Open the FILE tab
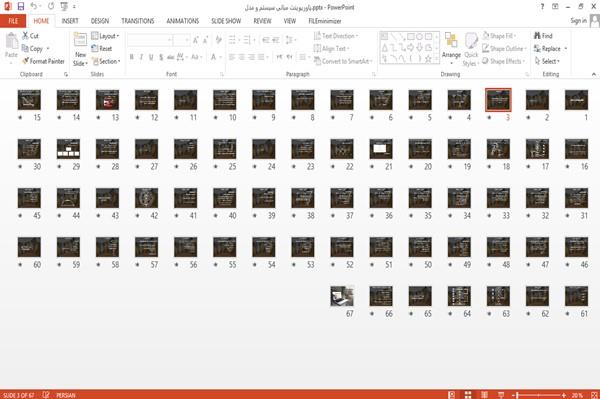This screenshot has height=399, width=600. tap(13, 21)
